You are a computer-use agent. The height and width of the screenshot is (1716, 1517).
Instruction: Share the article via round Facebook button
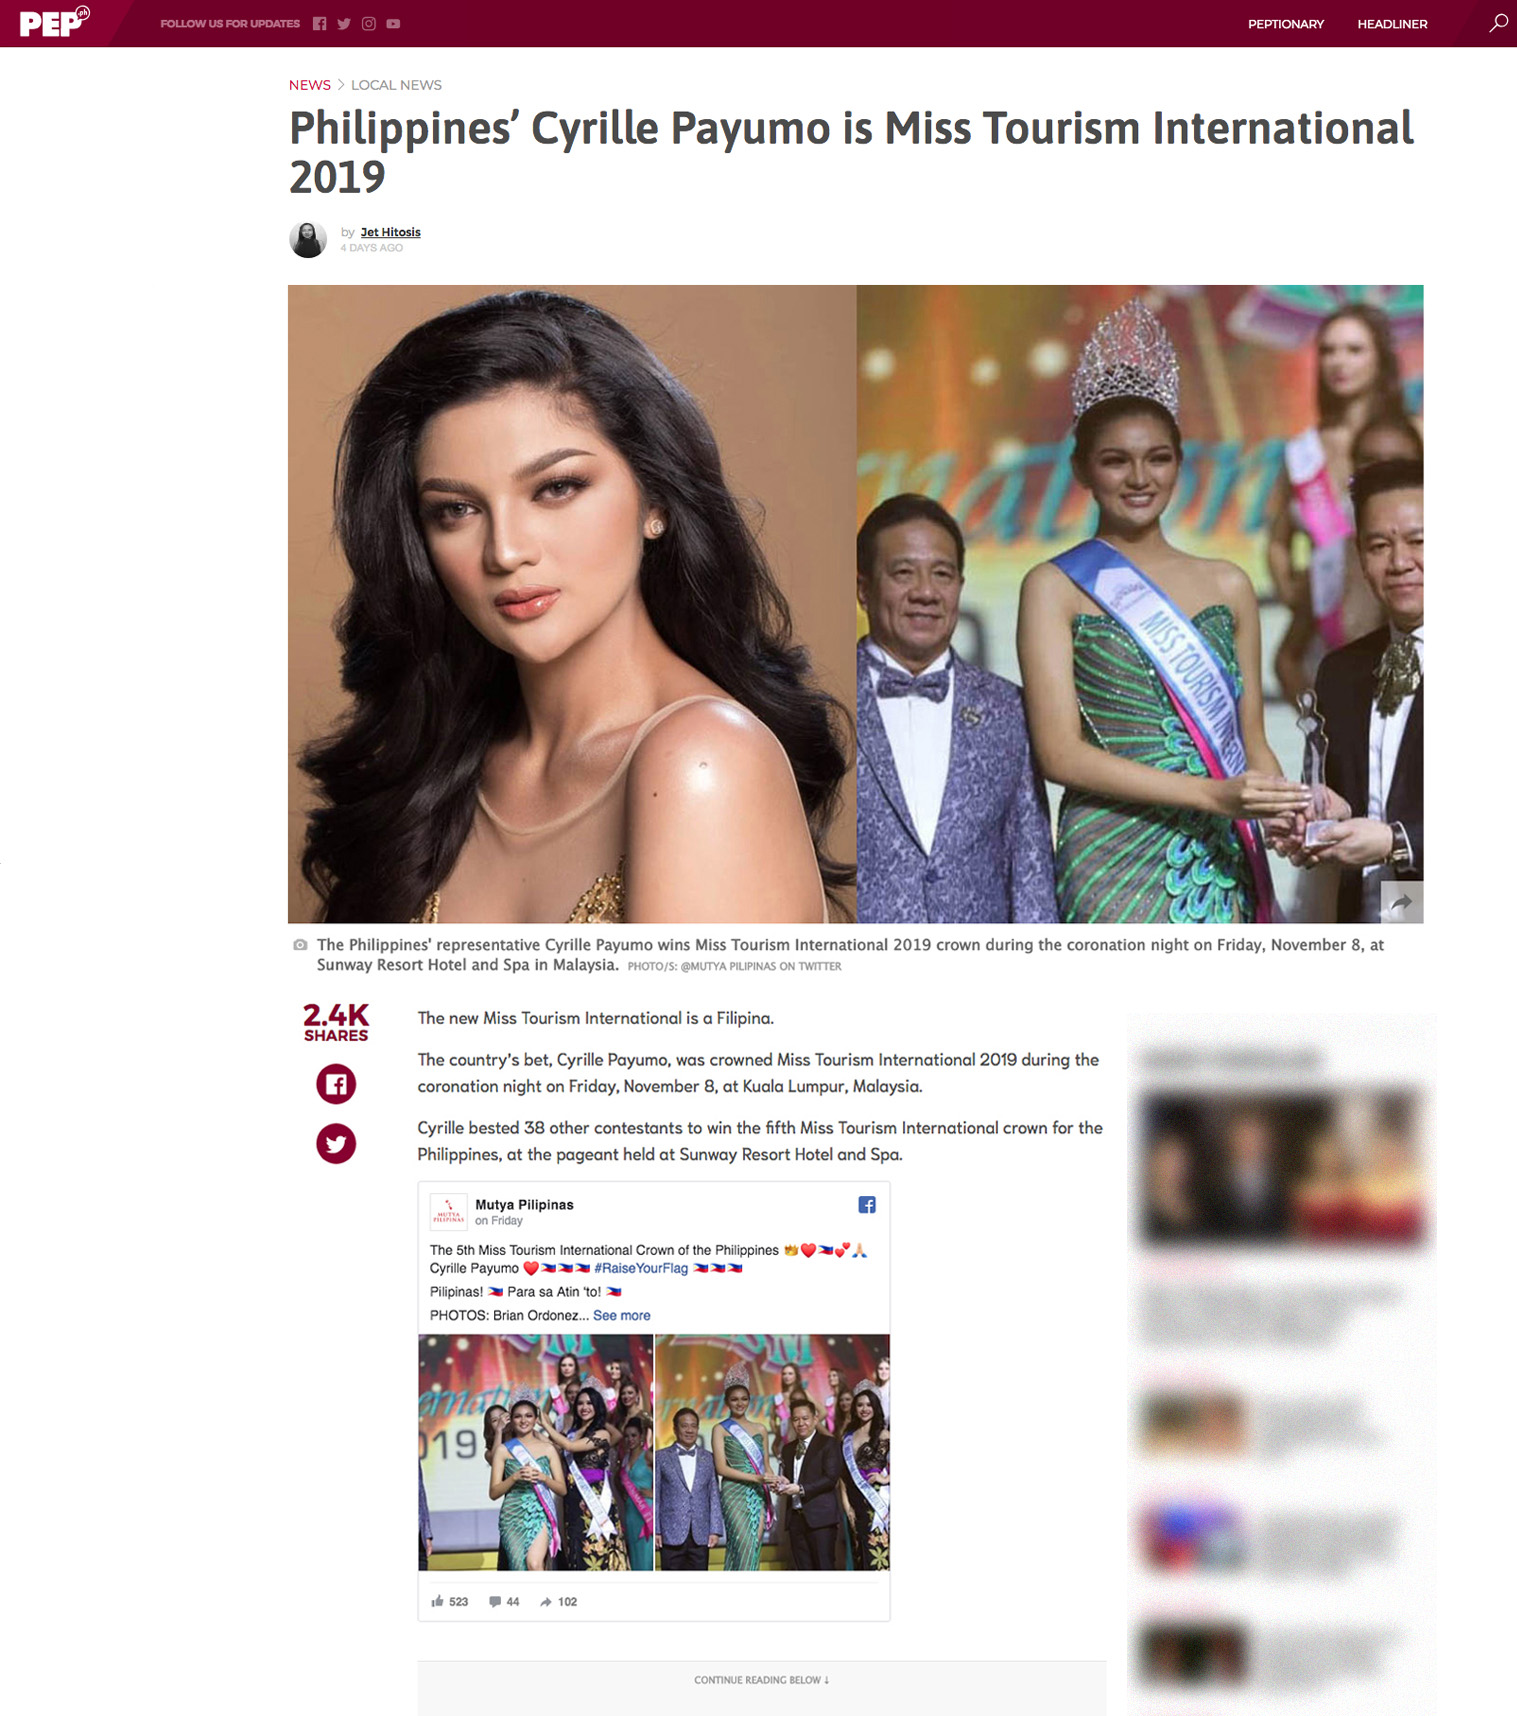(336, 1084)
